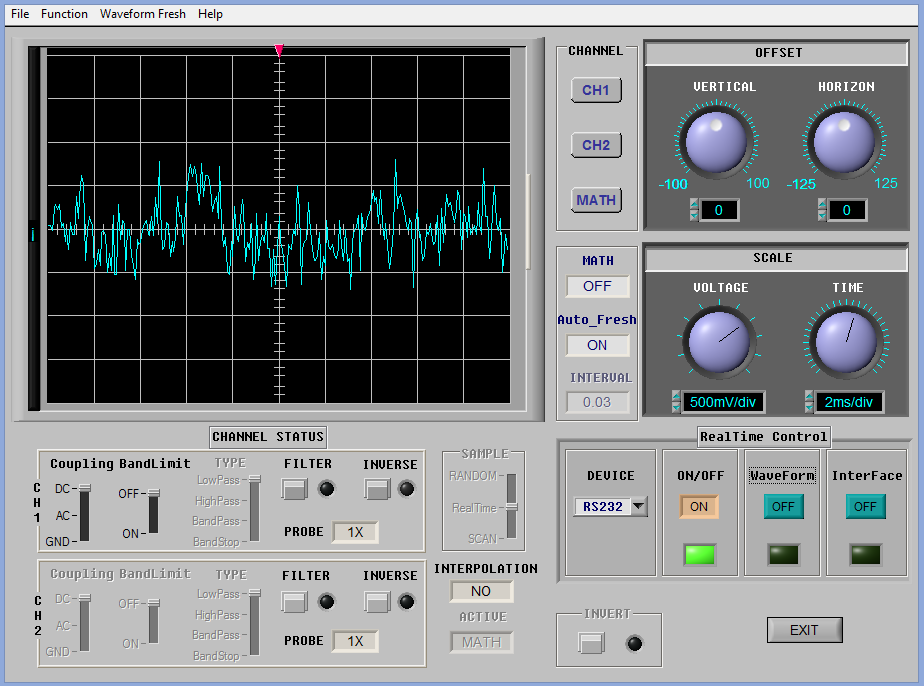The height and width of the screenshot is (686, 924).
Task: Click the dark InterFace indicator LED
Action: [x=866, y=555]
